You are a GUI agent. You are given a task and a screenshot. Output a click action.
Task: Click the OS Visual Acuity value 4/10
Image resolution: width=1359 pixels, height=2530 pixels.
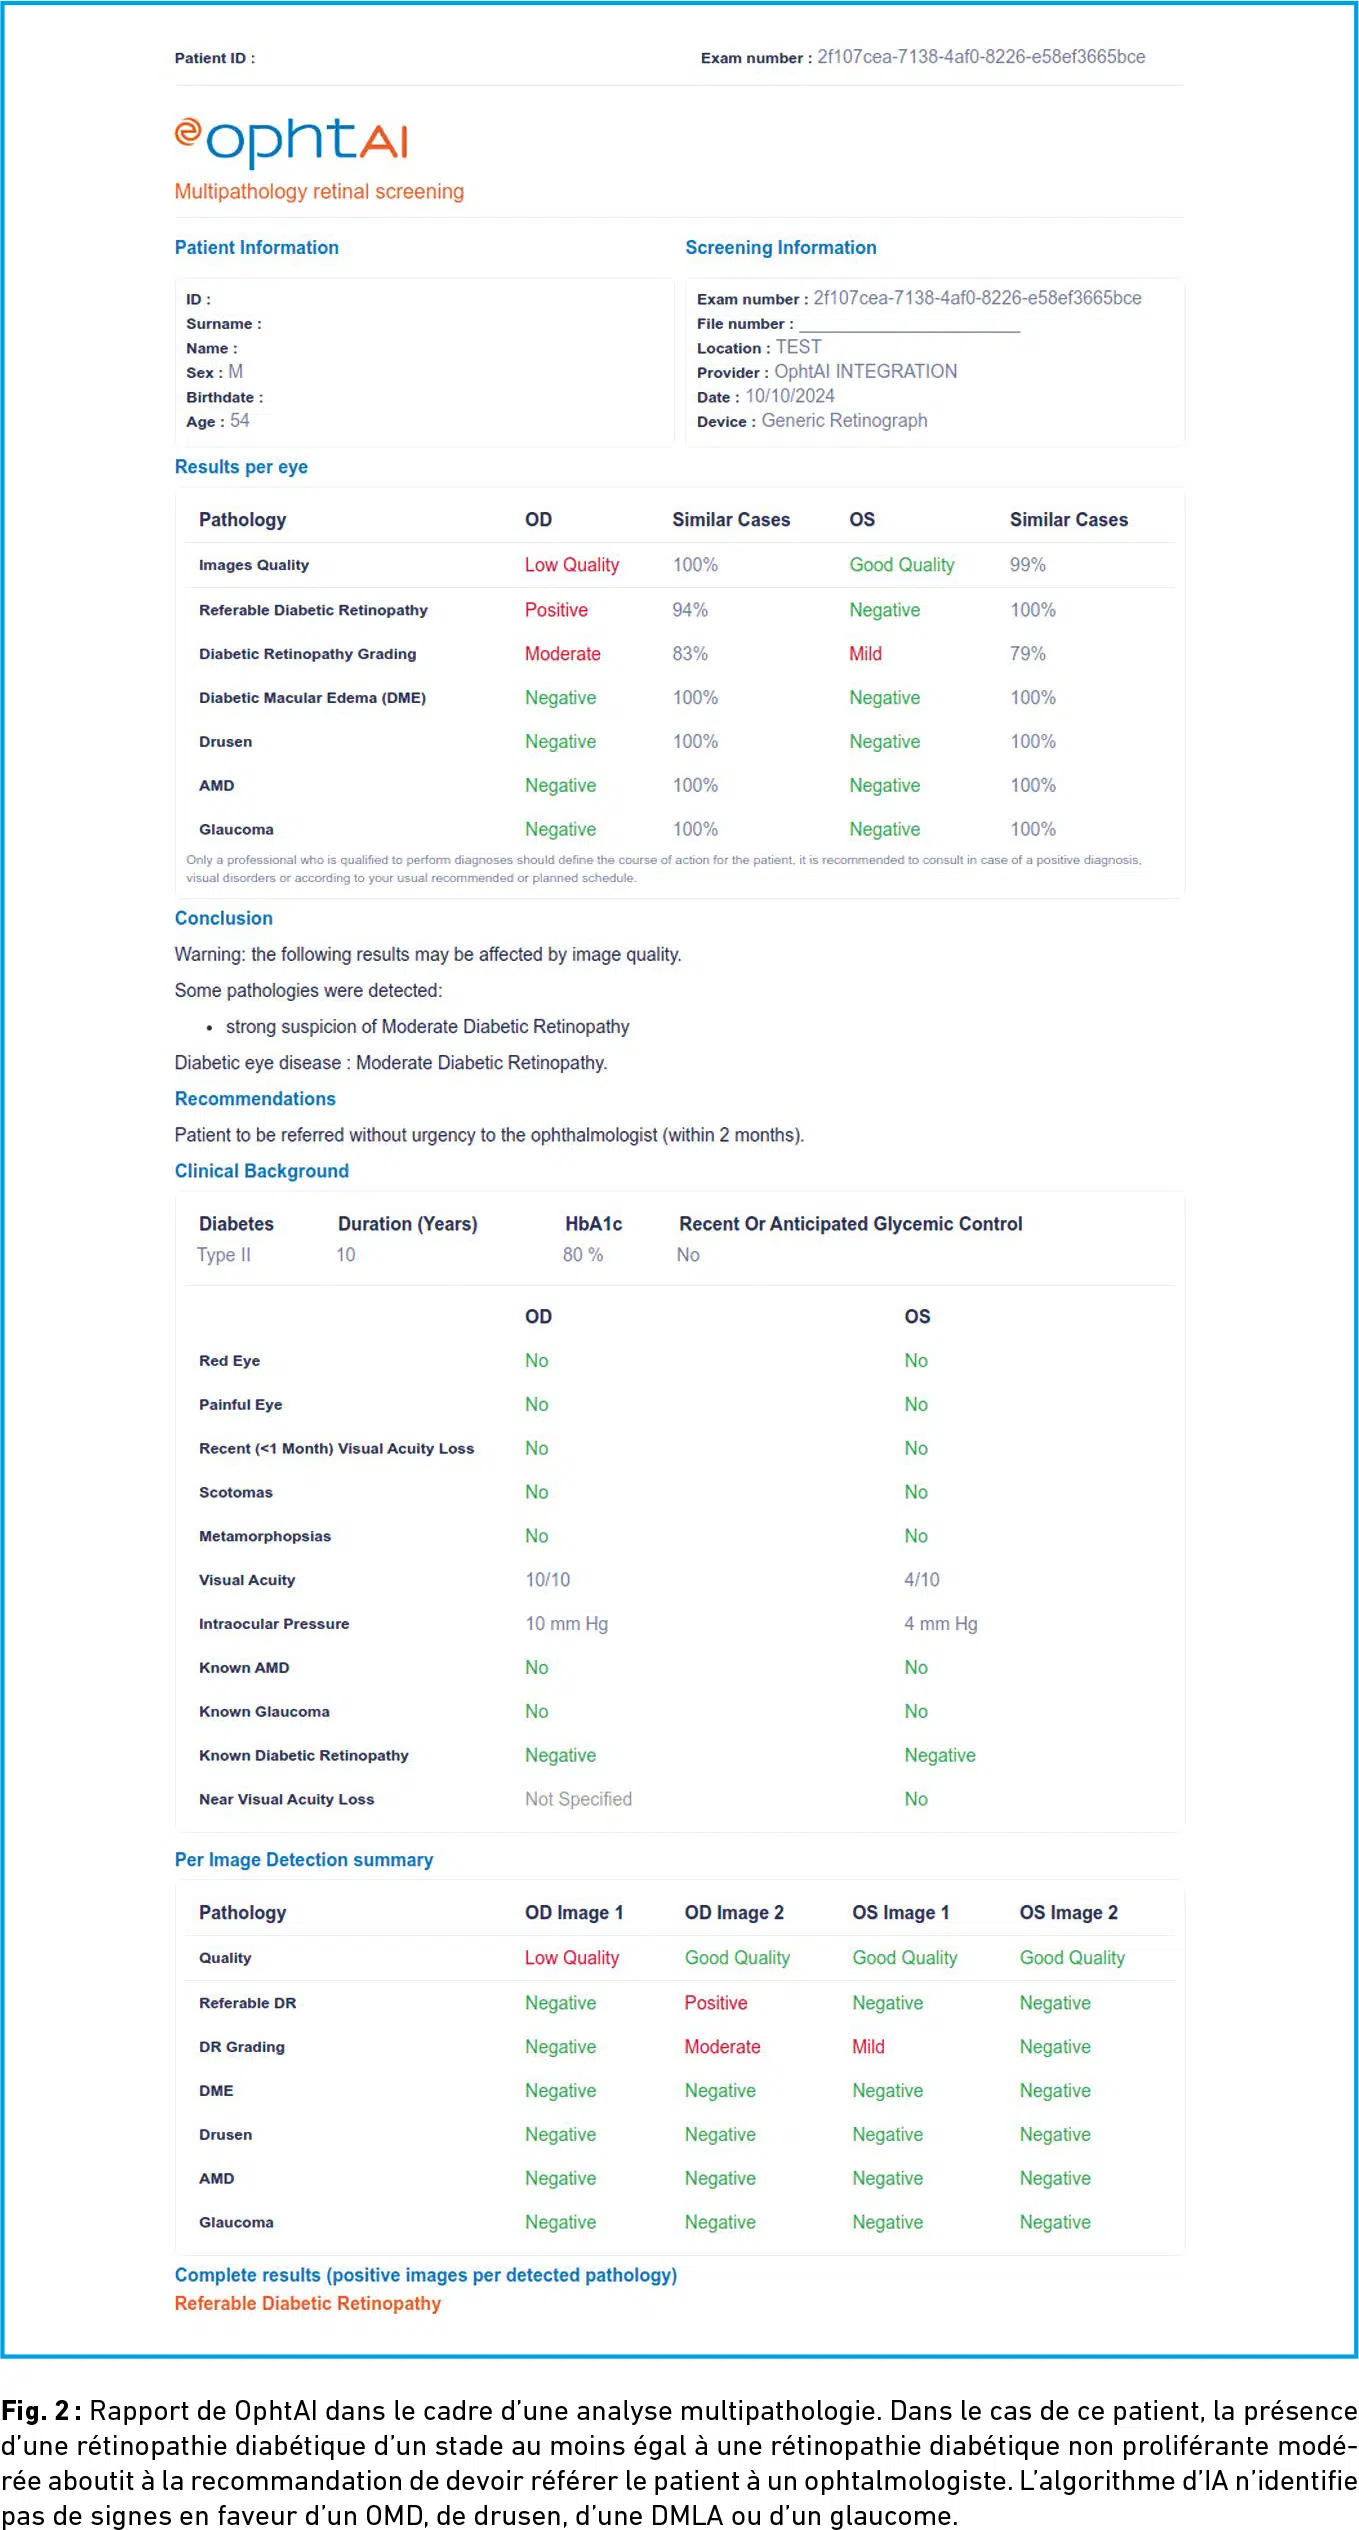pos(921,1579)
